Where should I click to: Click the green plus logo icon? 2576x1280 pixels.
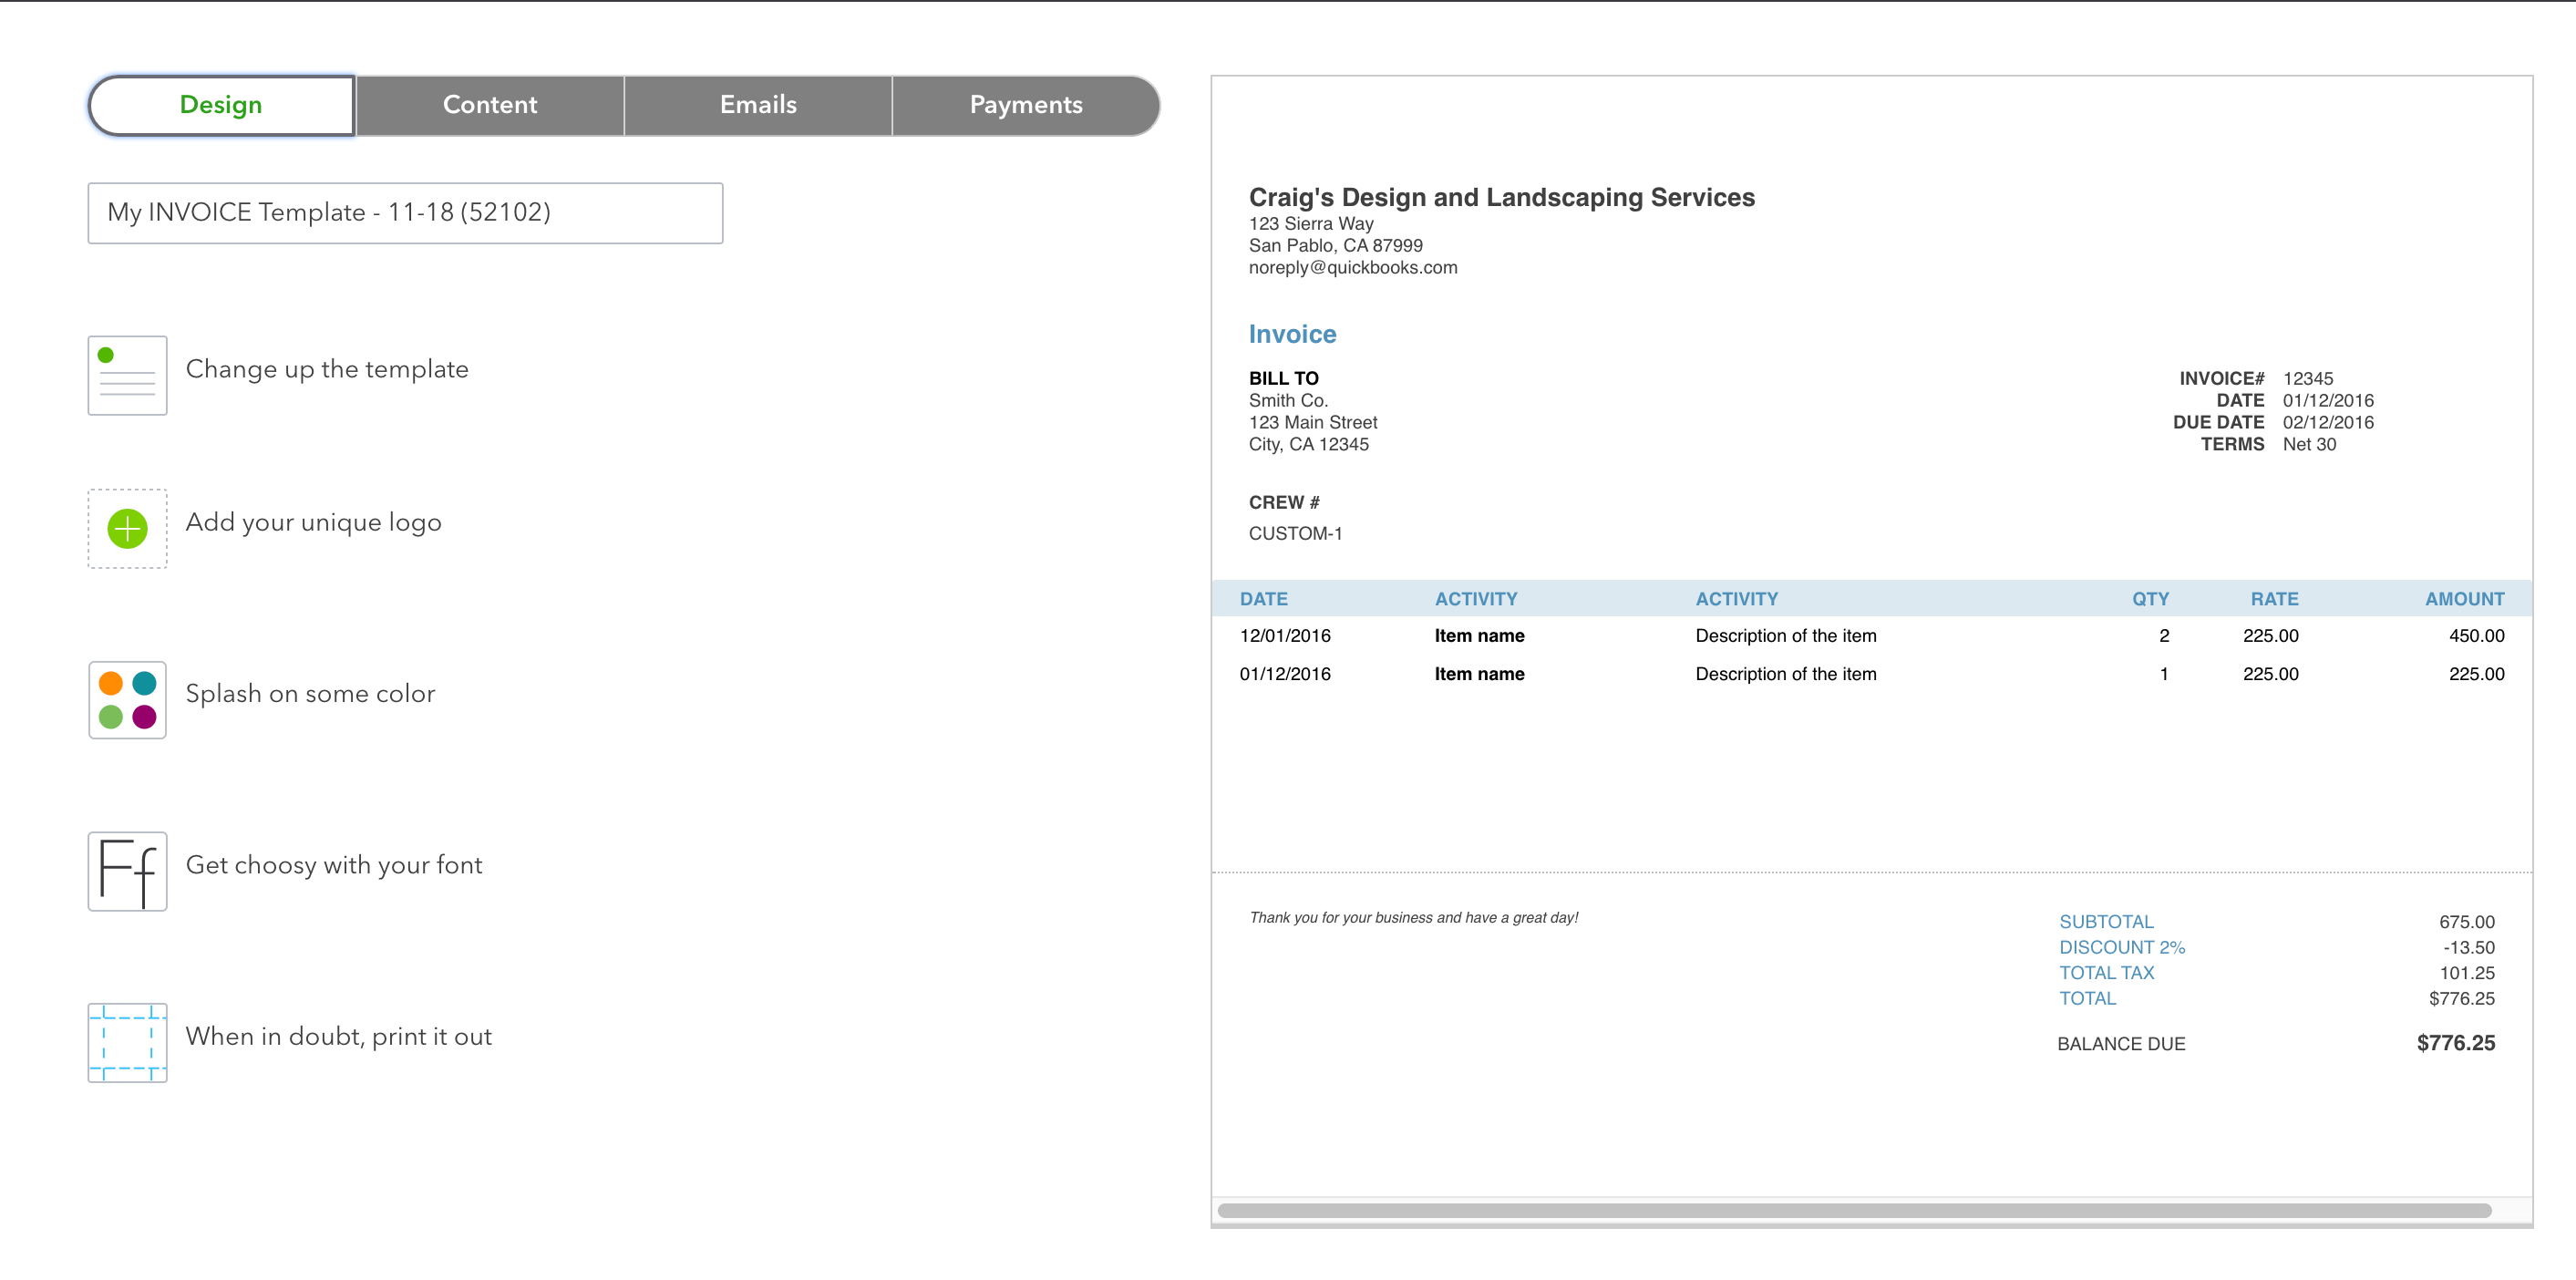click(x=127, y=528)
